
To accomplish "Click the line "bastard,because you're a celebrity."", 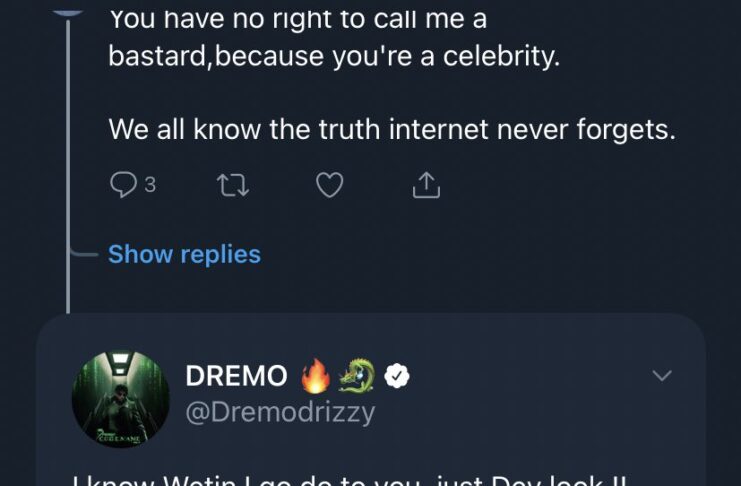I will point(334,54).
